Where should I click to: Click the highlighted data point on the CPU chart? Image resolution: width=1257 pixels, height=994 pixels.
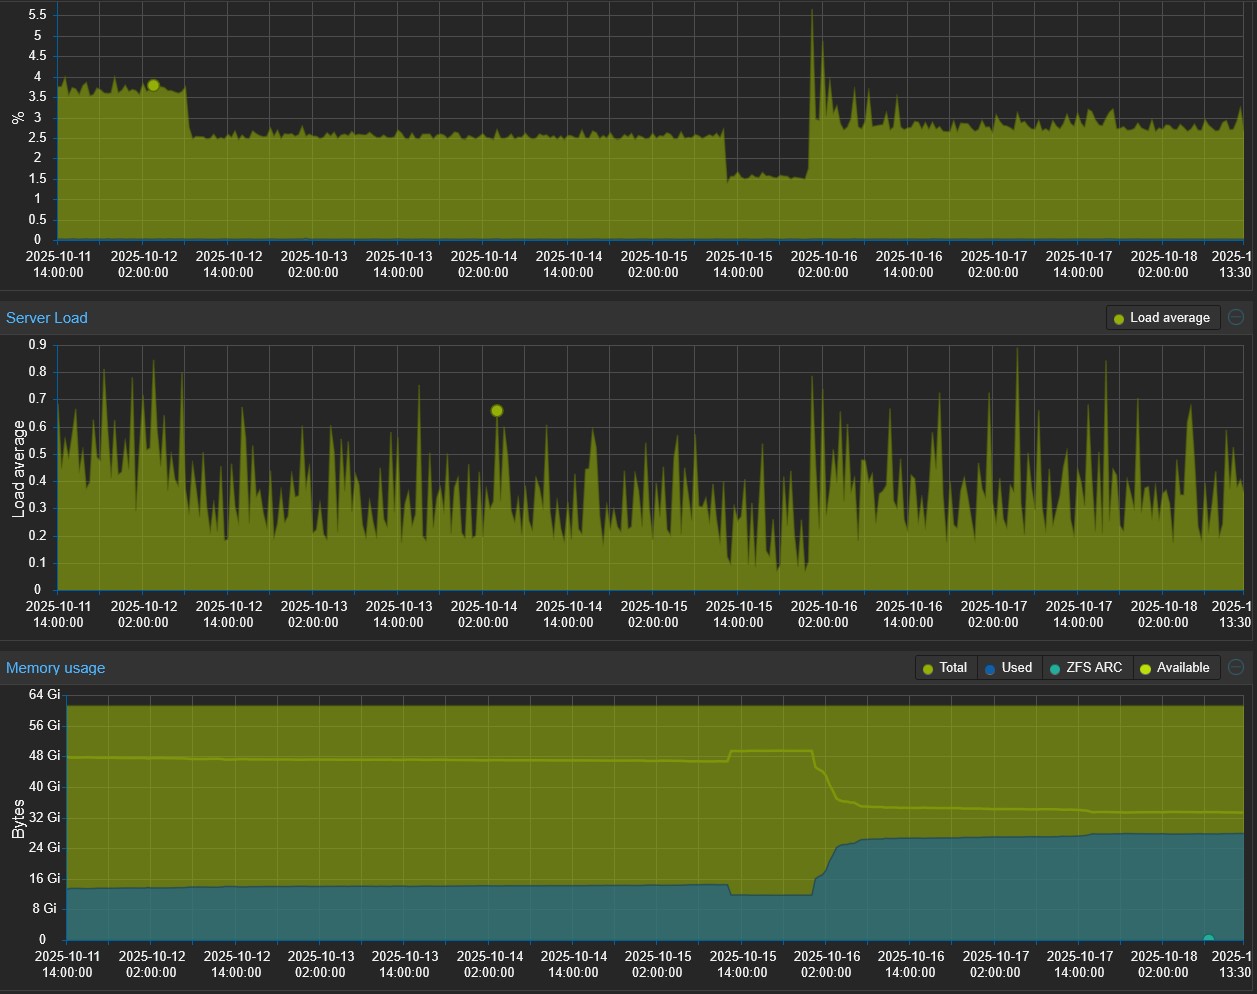153,85
